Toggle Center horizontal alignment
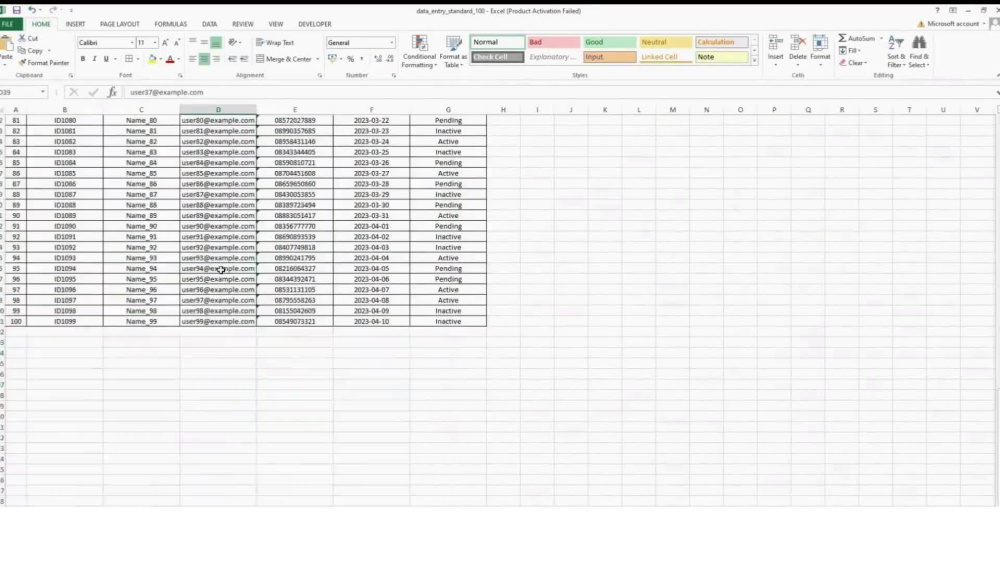Screen dimensions: 1000x563 (204, 59)
